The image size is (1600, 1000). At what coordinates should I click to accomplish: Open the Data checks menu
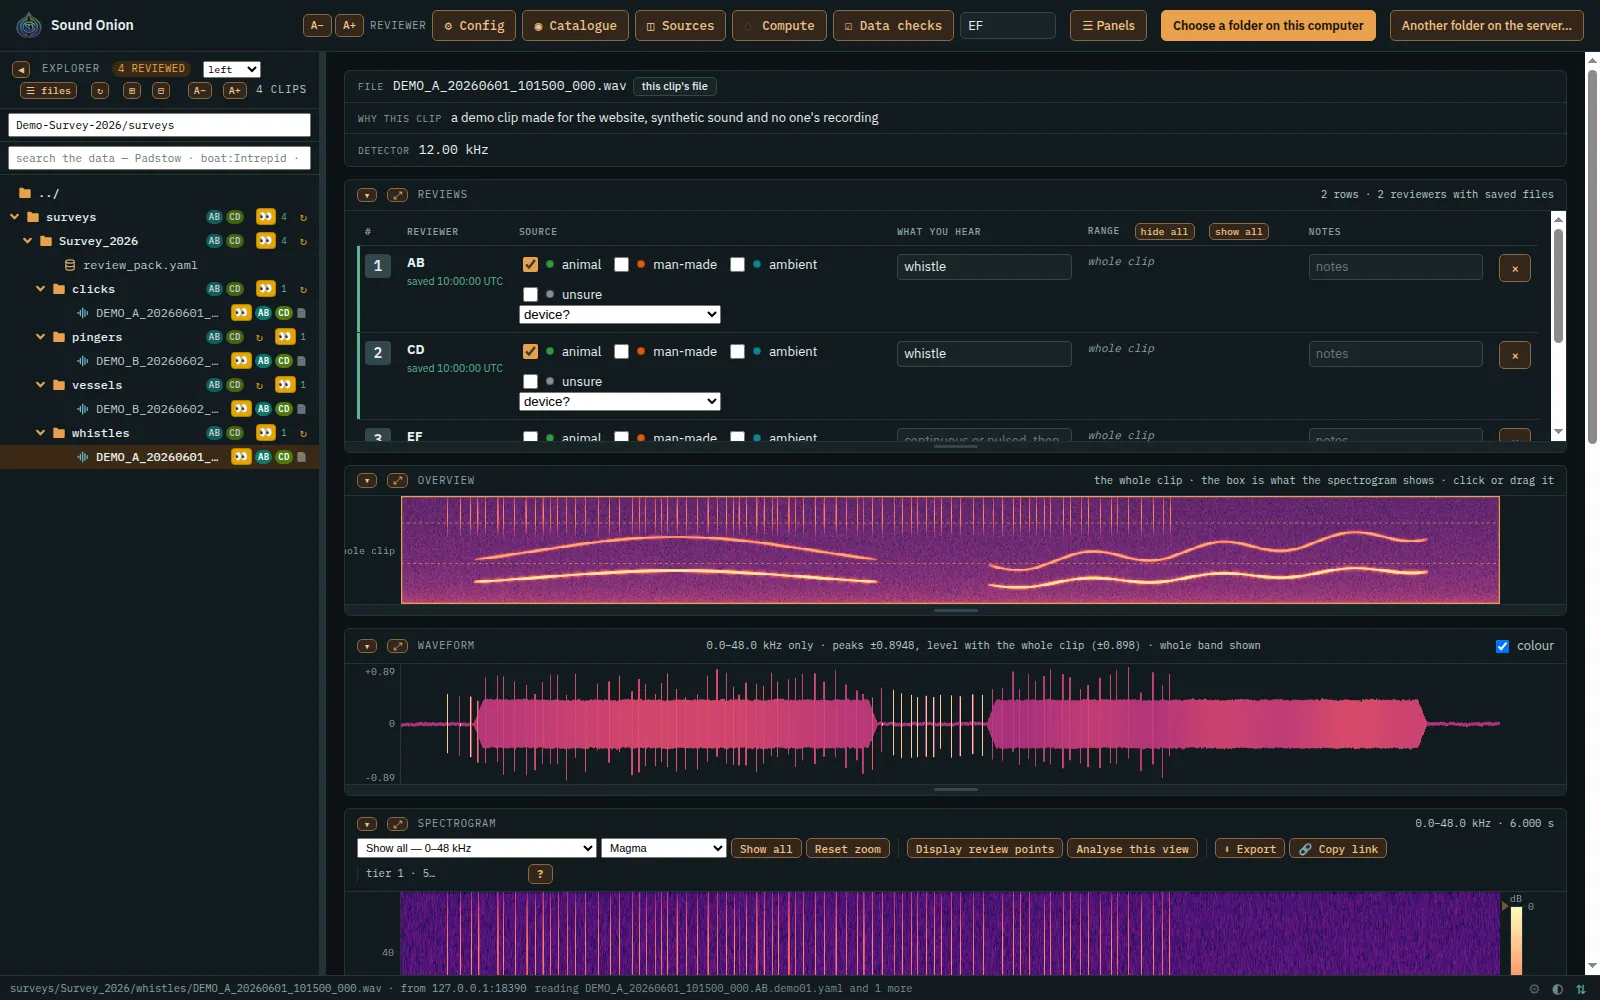[893, 25]
